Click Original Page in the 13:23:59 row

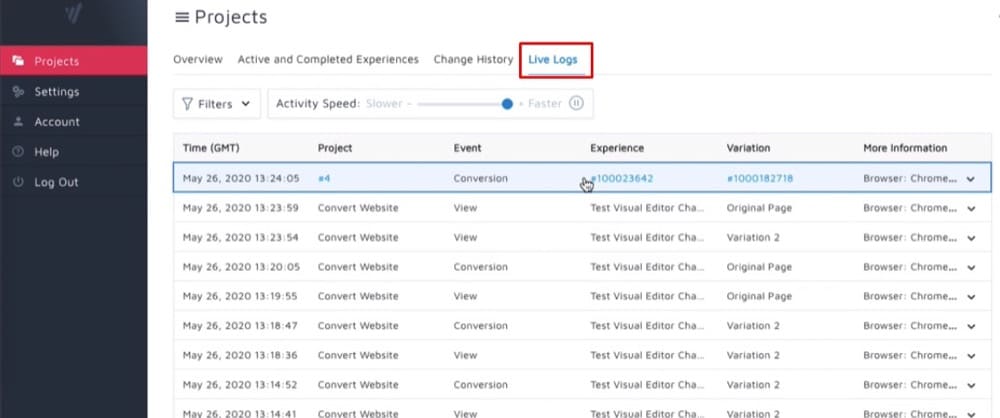coord(759,207)
